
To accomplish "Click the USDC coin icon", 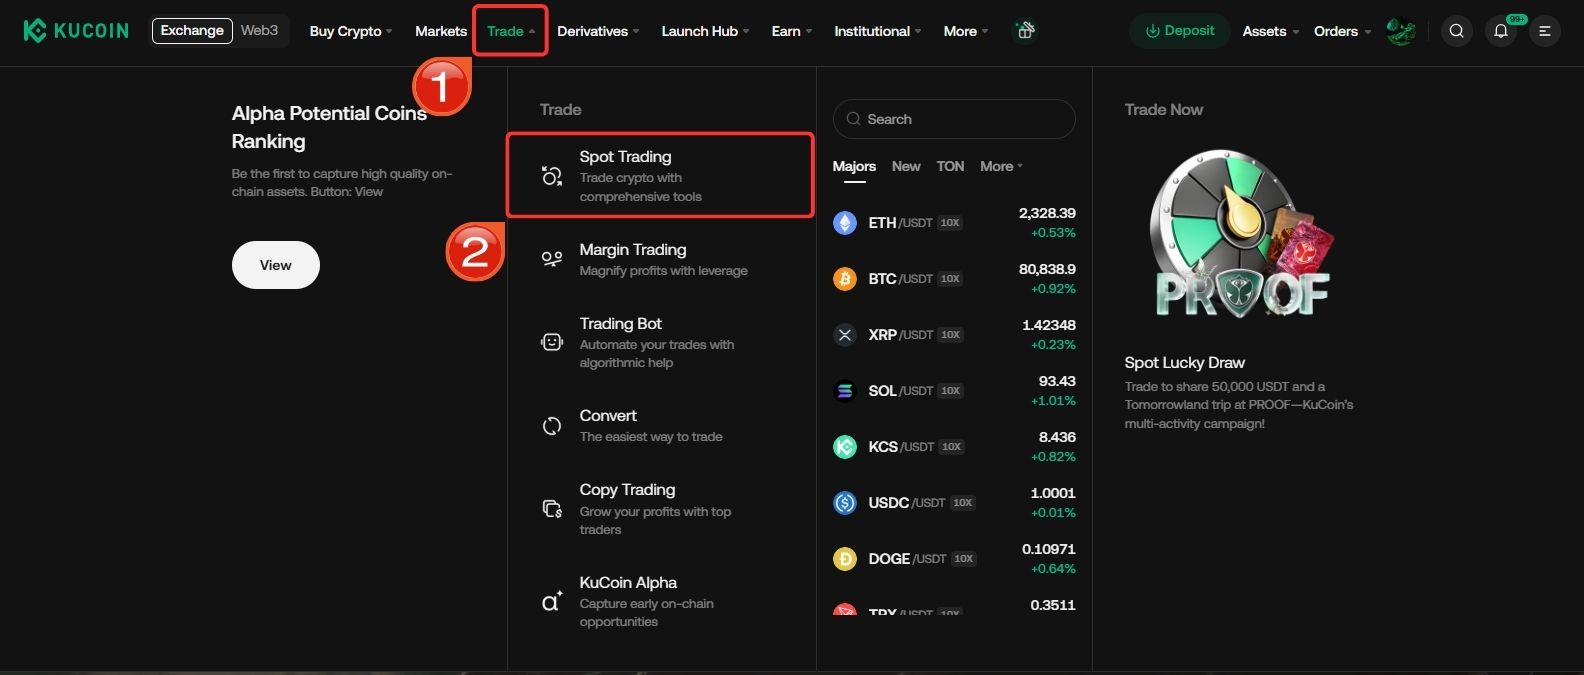I will pyautogui.click(x=845, y=503).
